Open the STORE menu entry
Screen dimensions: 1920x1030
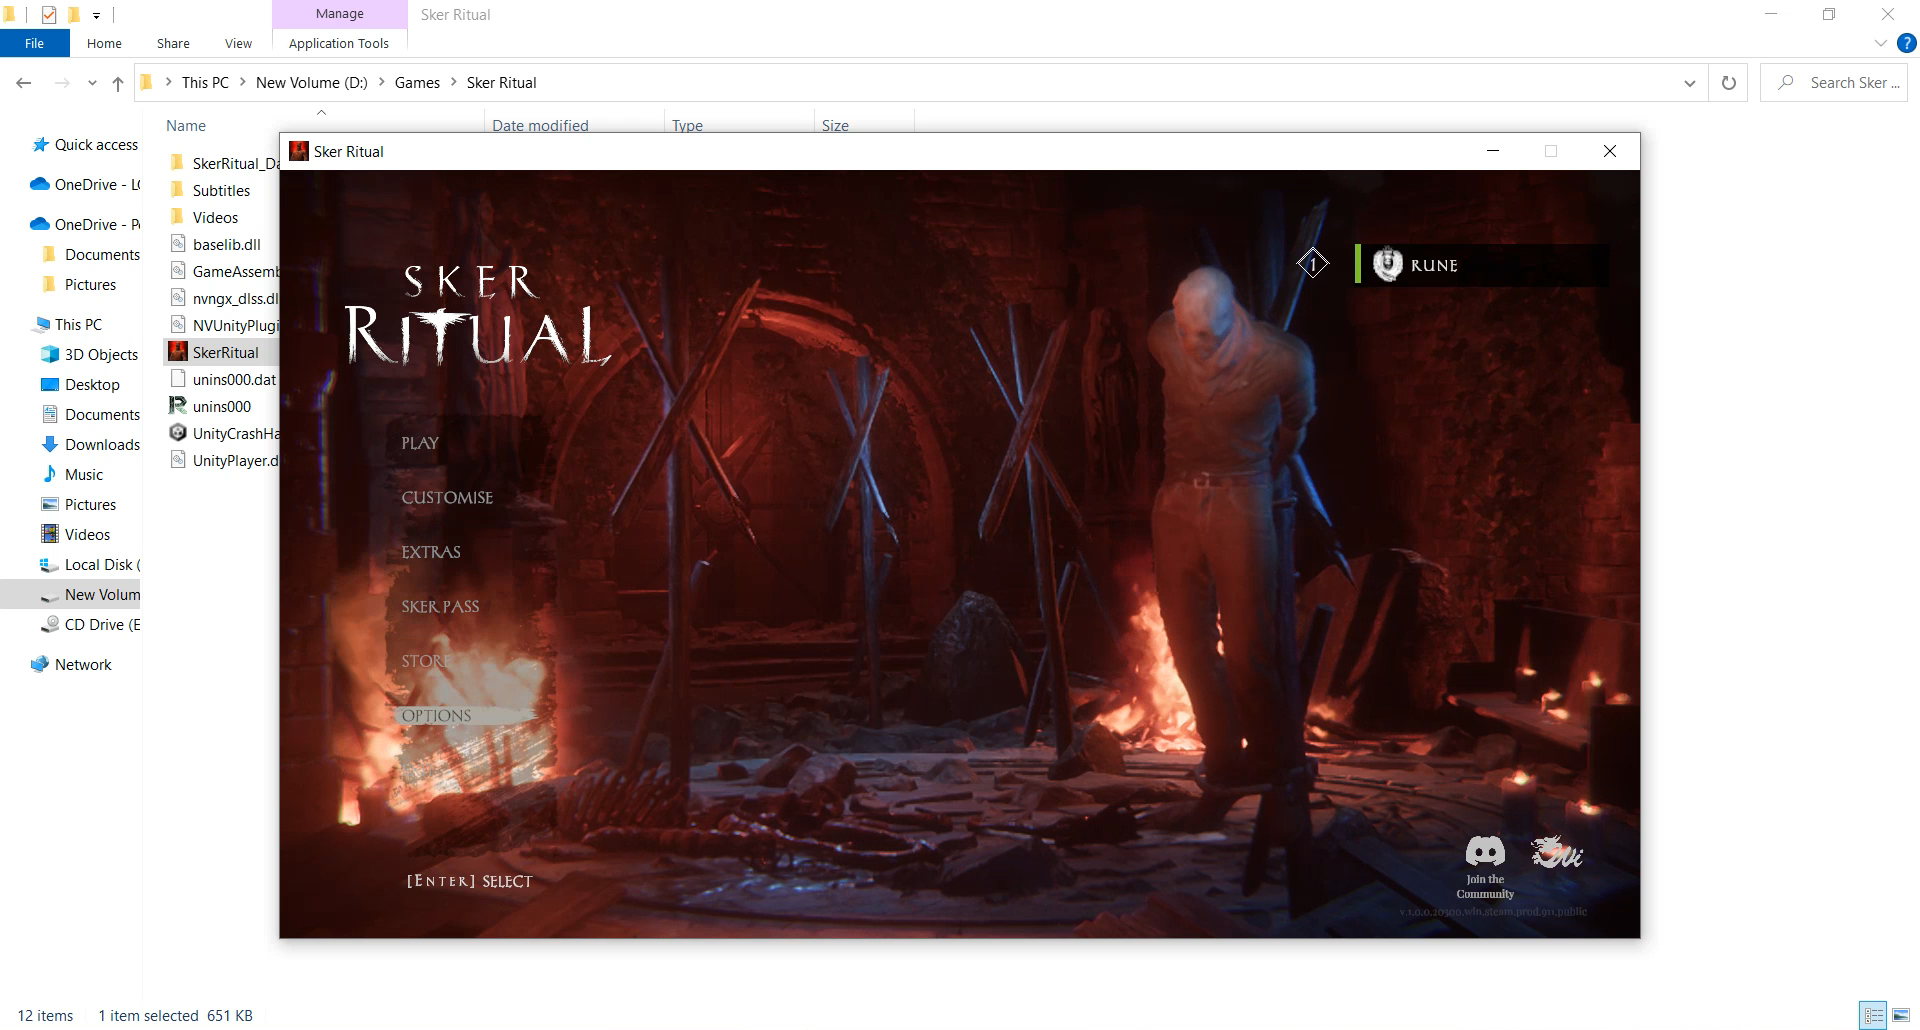(x=426, y=661)
